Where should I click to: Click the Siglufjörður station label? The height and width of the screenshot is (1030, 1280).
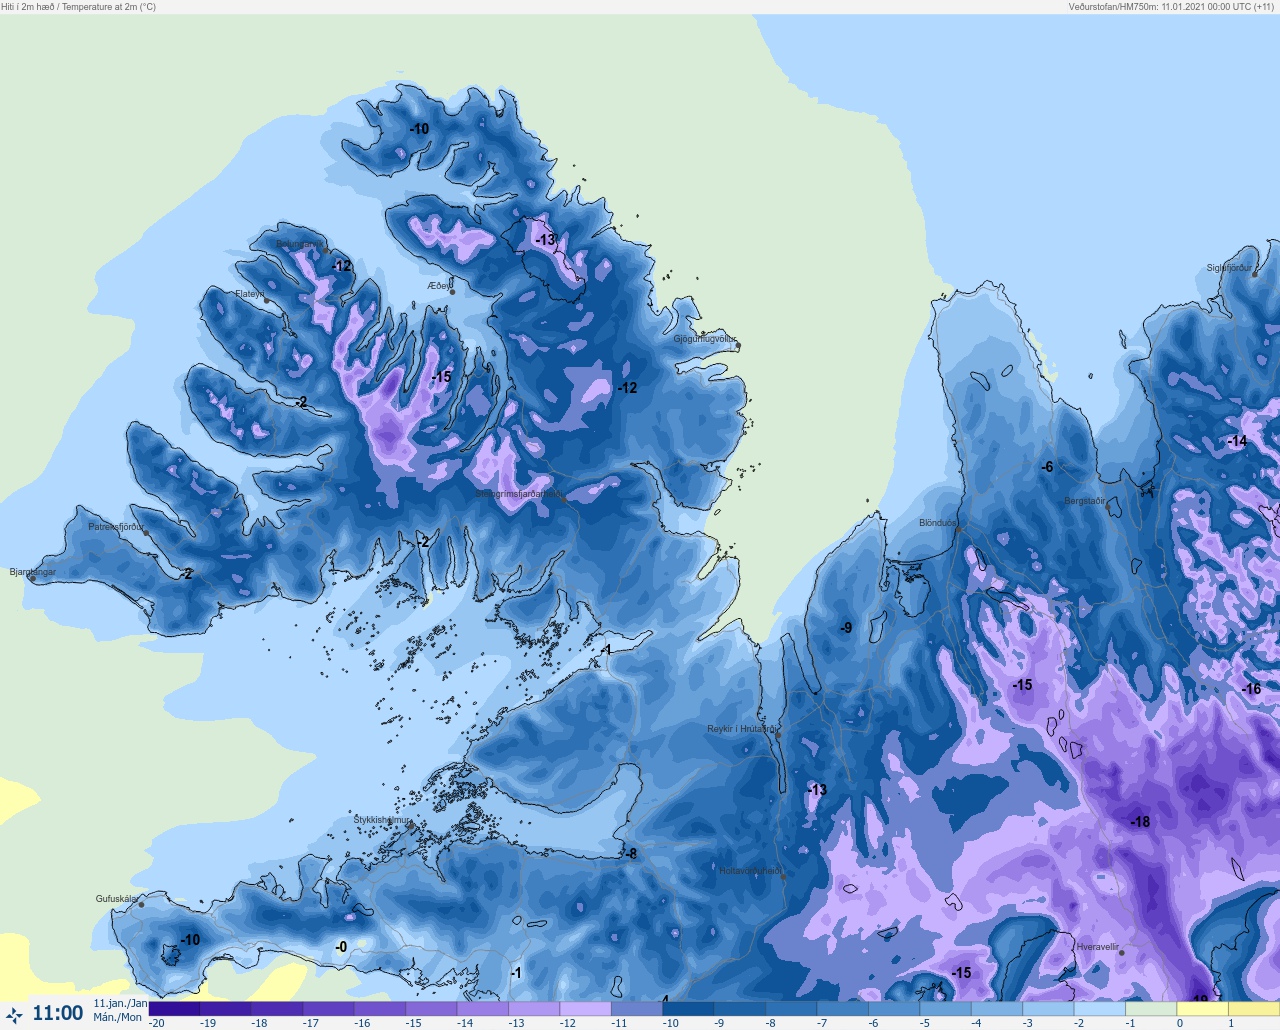1229,268
